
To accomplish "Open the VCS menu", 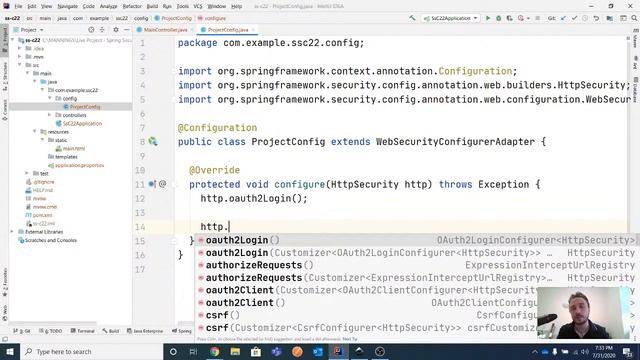I will point(198,6).
